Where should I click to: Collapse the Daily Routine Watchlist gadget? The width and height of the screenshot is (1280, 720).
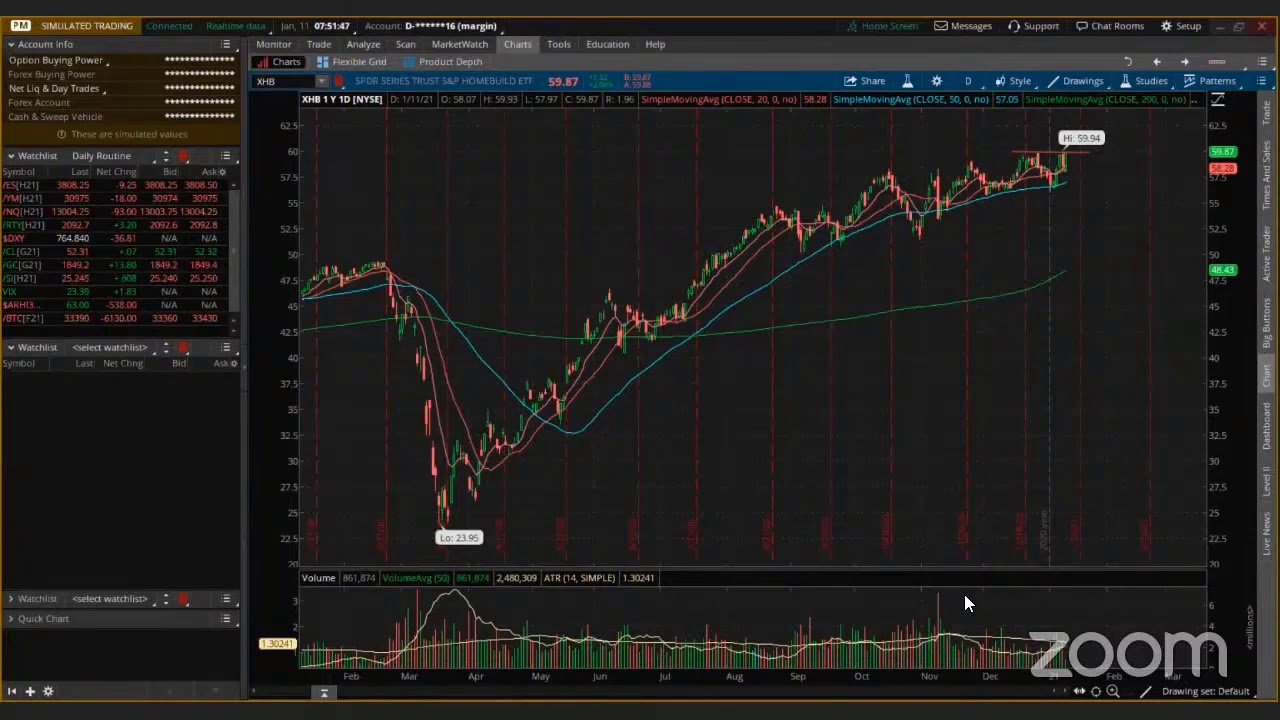[x=10, y=156]
